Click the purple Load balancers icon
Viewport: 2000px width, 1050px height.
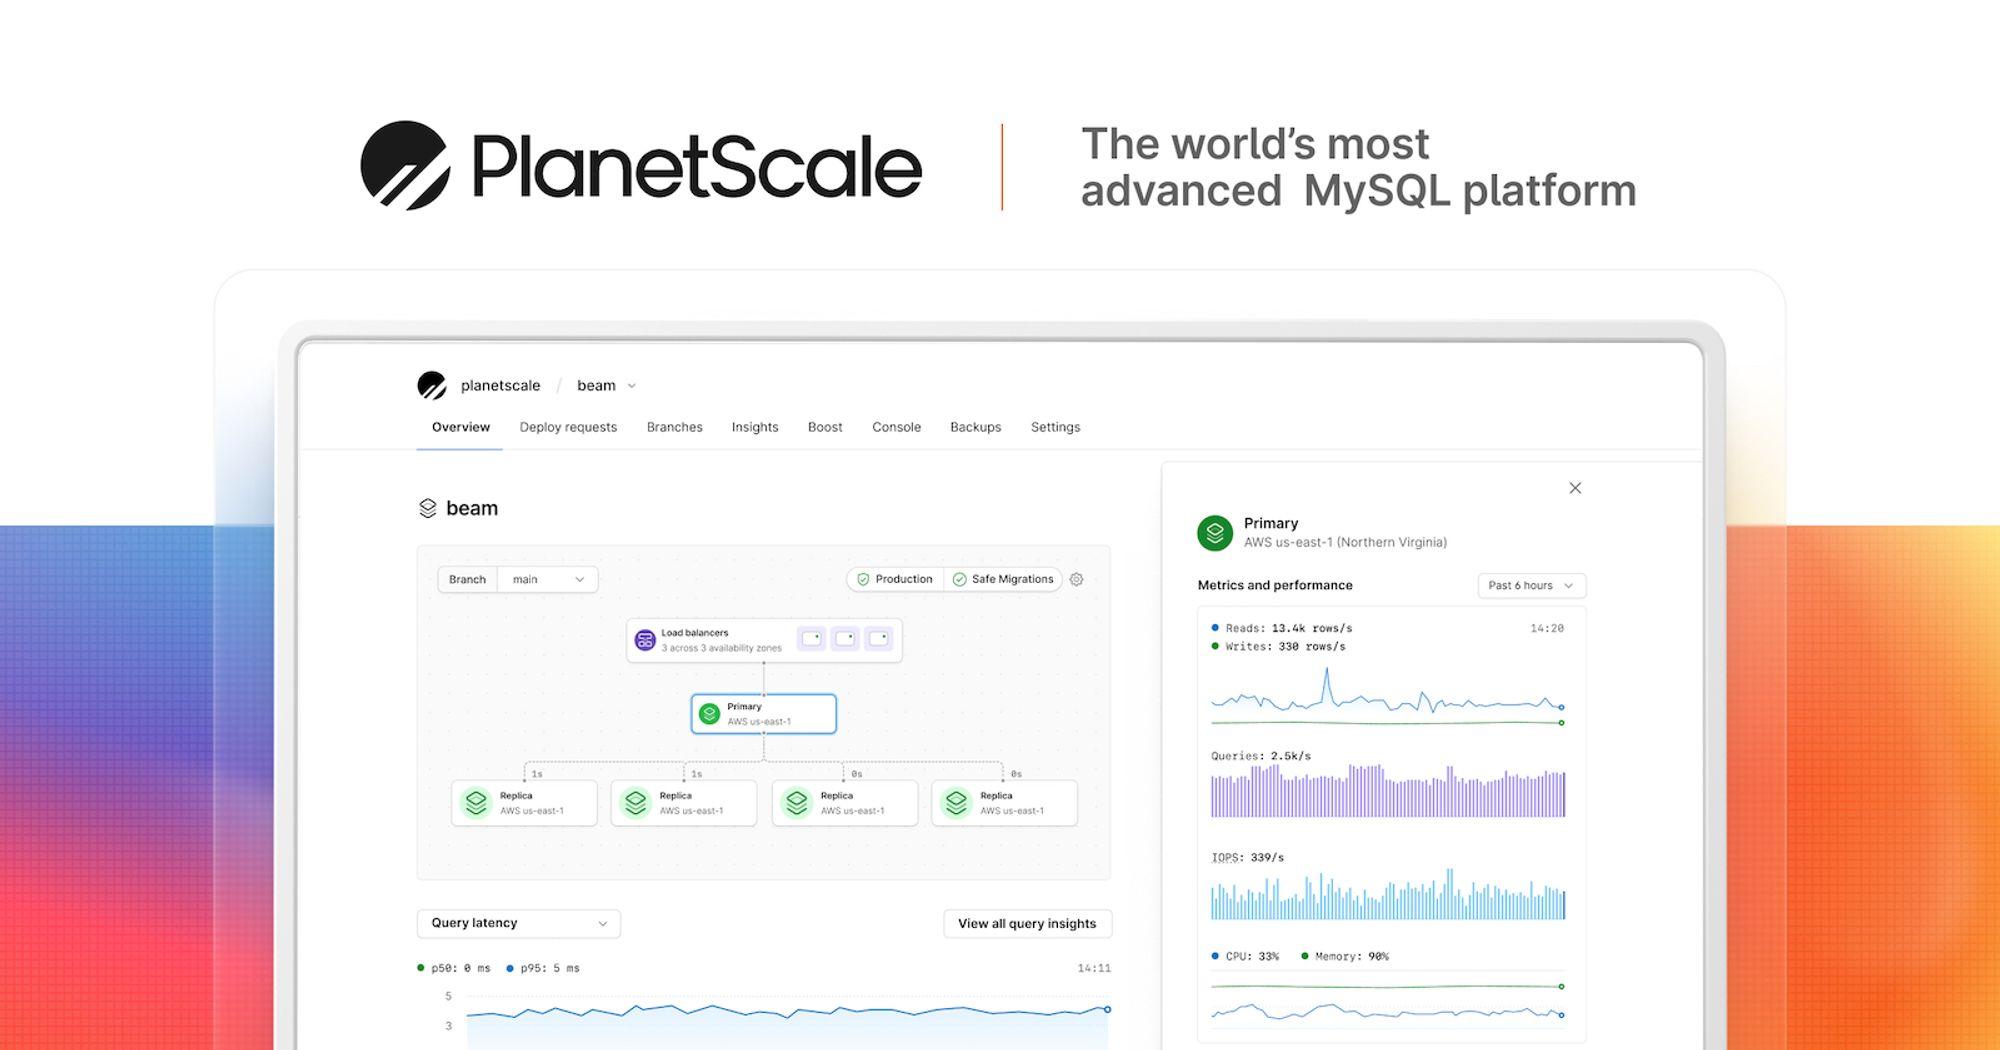coord(645,640)
